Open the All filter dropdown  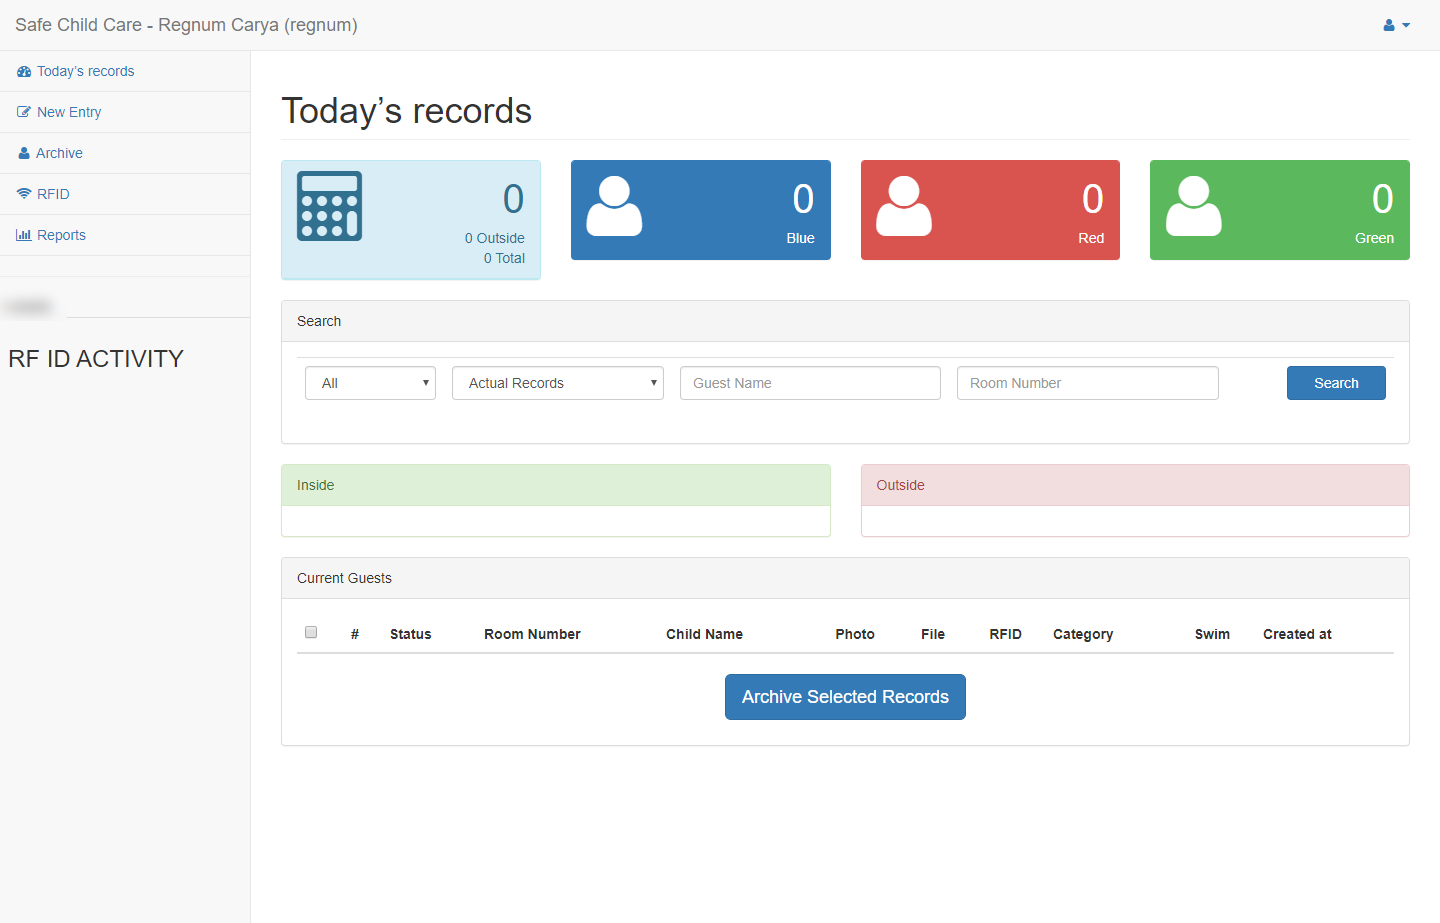tap(370, 383)
